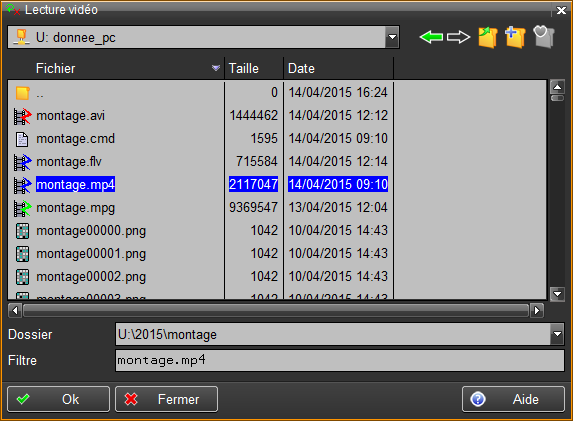Click the green back arrow icon
The width and height of the screenshot is (573, 421).
(431, 37)
